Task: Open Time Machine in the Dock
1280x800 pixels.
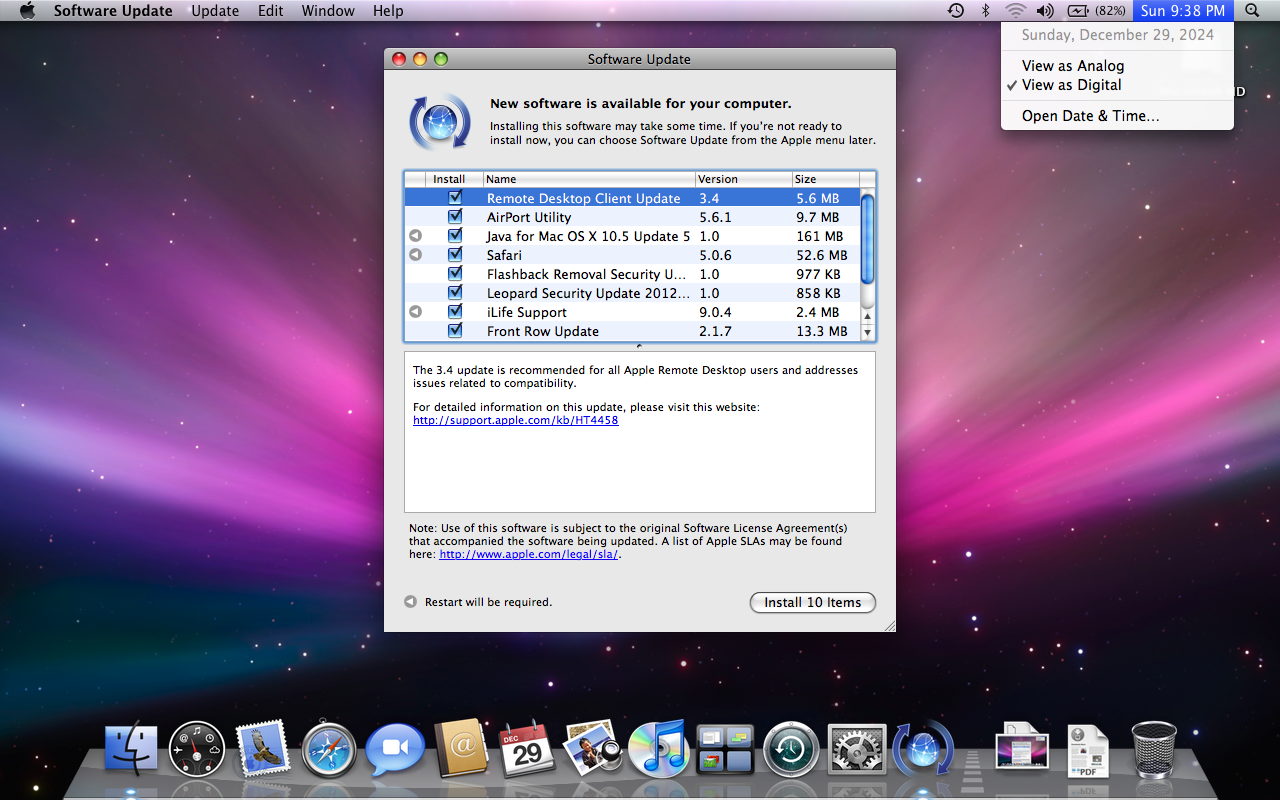Action: (791, 749)
